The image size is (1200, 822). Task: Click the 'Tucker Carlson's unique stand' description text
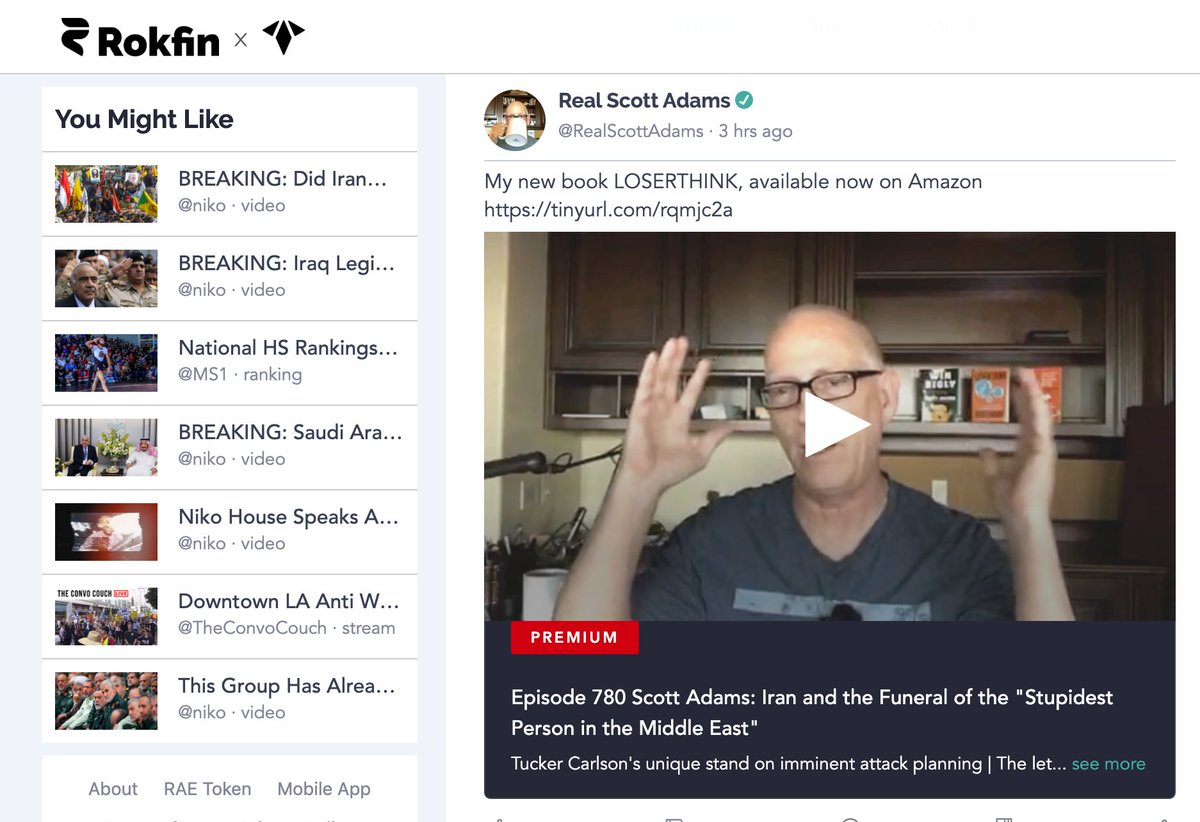787,763
